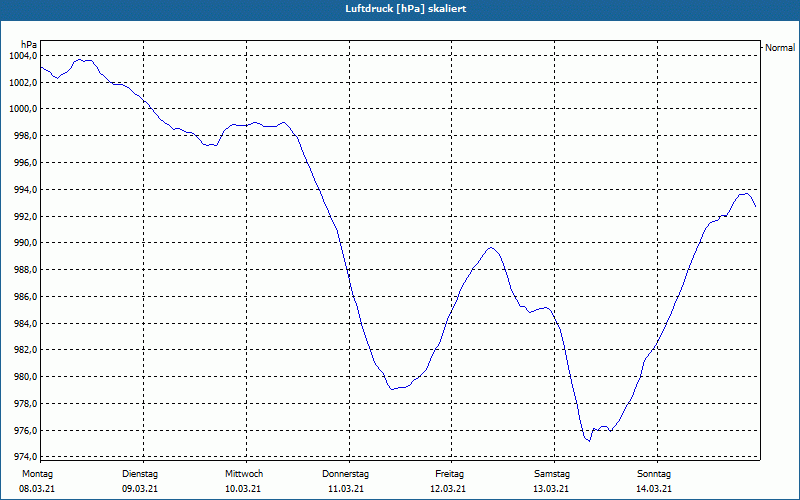Click the 'Montag' day label

(x=37, y=474)
